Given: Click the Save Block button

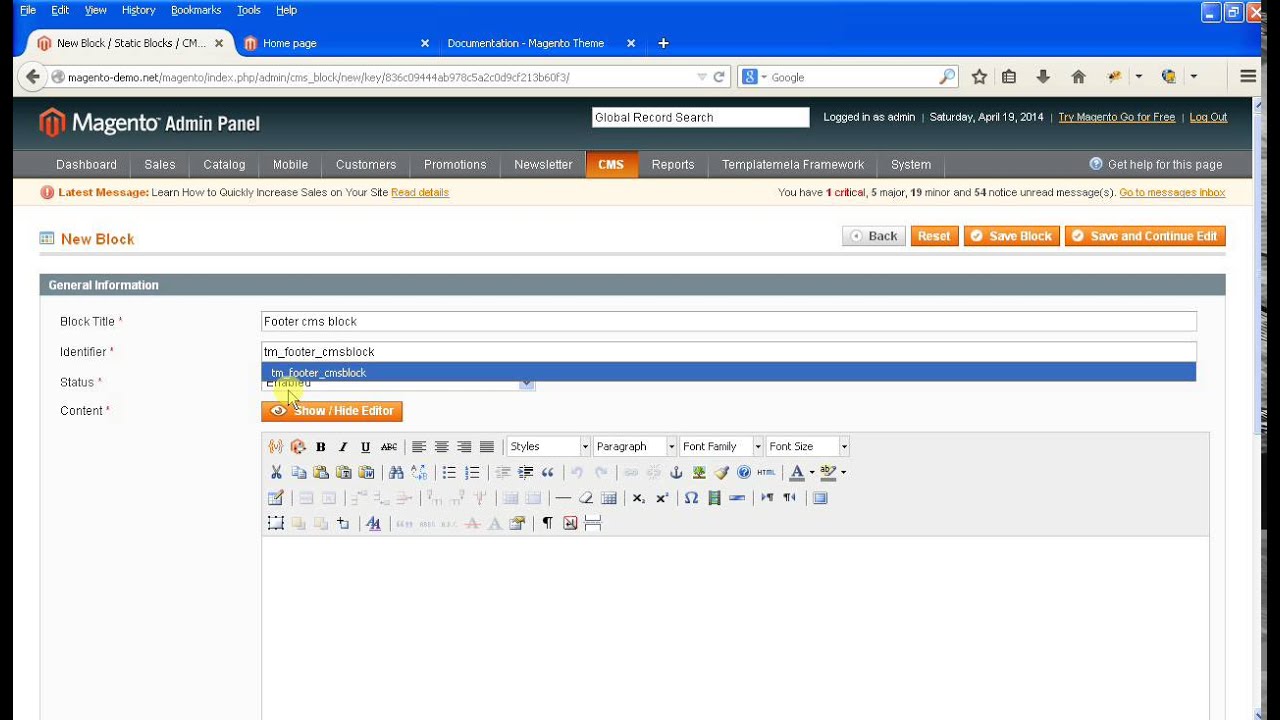Looking at the screenshot, I should [x=1011, y=236].
